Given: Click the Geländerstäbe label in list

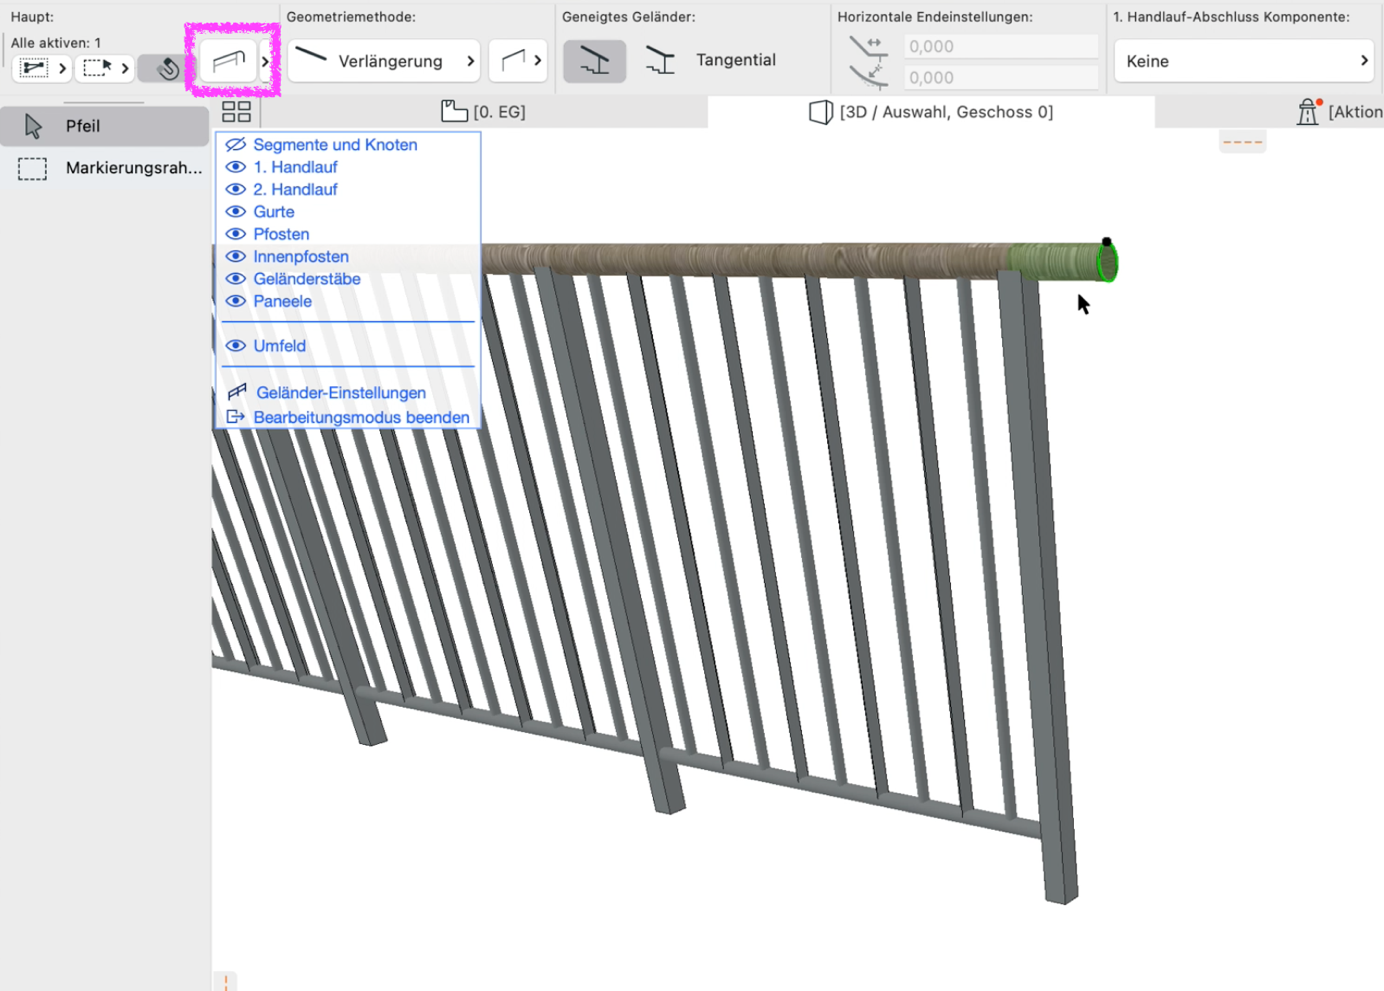Looking at the screenshot, I should point(307,279).
